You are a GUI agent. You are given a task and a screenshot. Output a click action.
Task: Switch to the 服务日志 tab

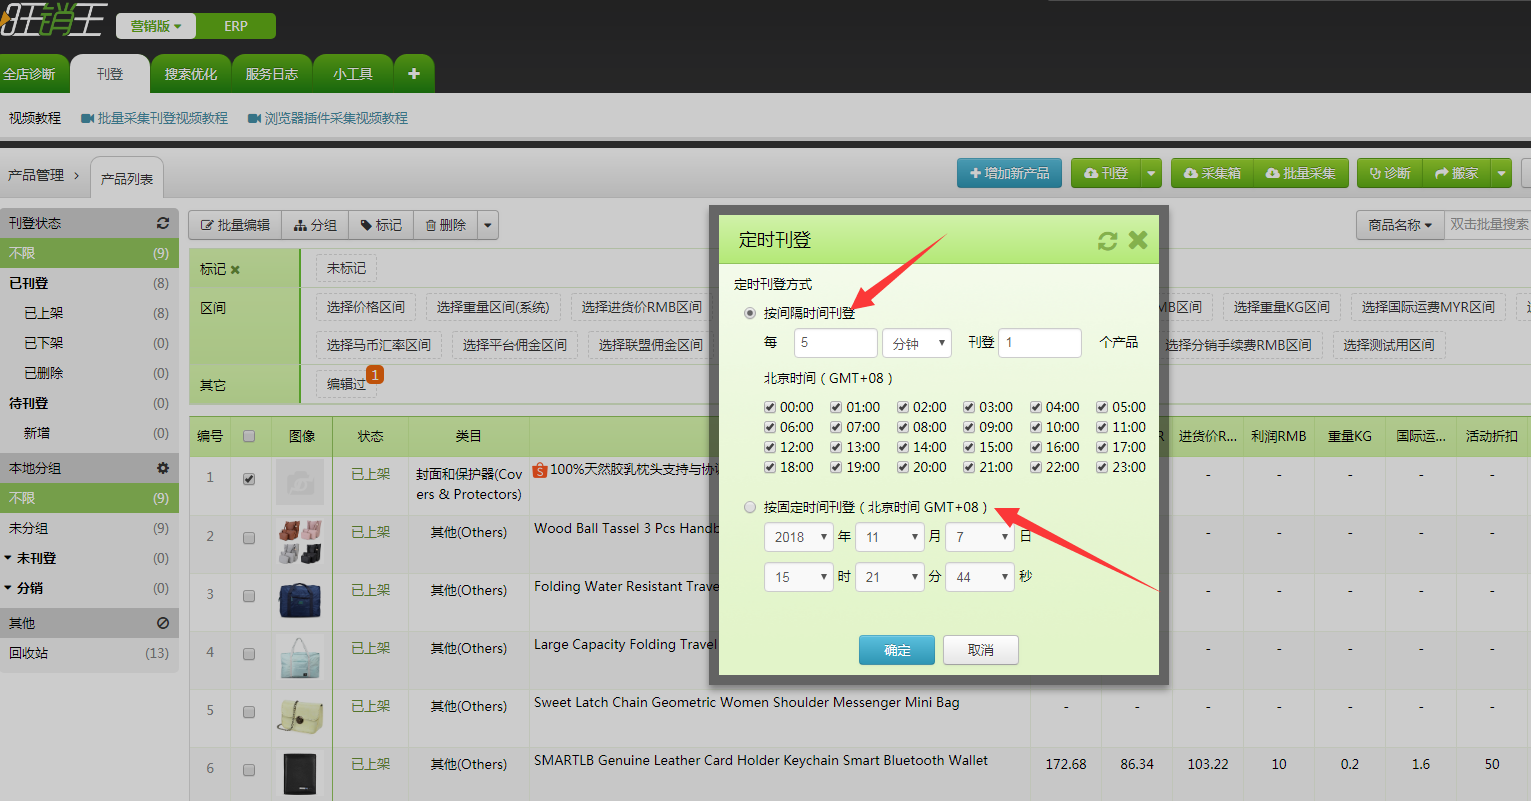[272, 74]
